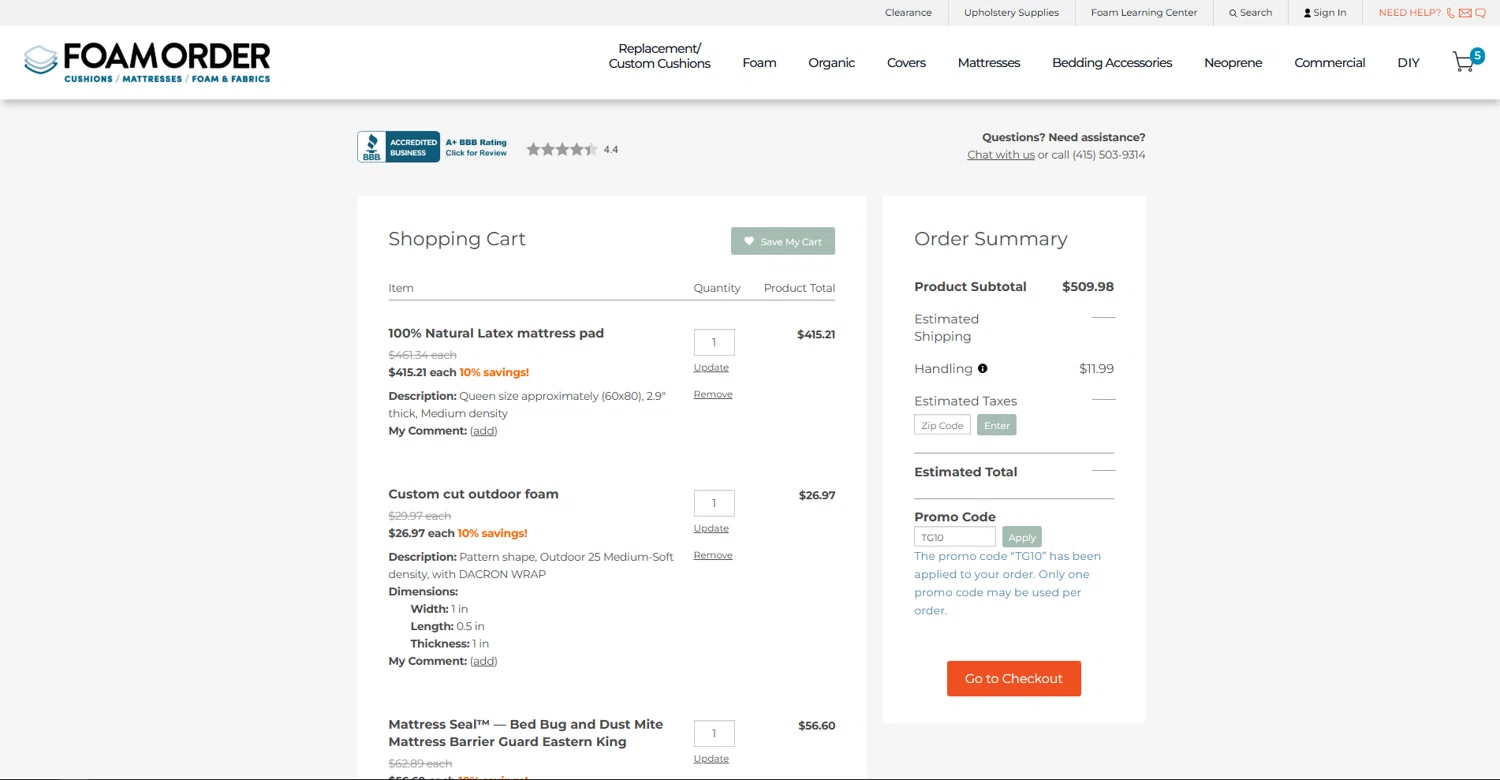Remove Custom cut outdoor foam from cart
Screen dimensions: 1500x780
pyautogui.click(x=713, y=555)
